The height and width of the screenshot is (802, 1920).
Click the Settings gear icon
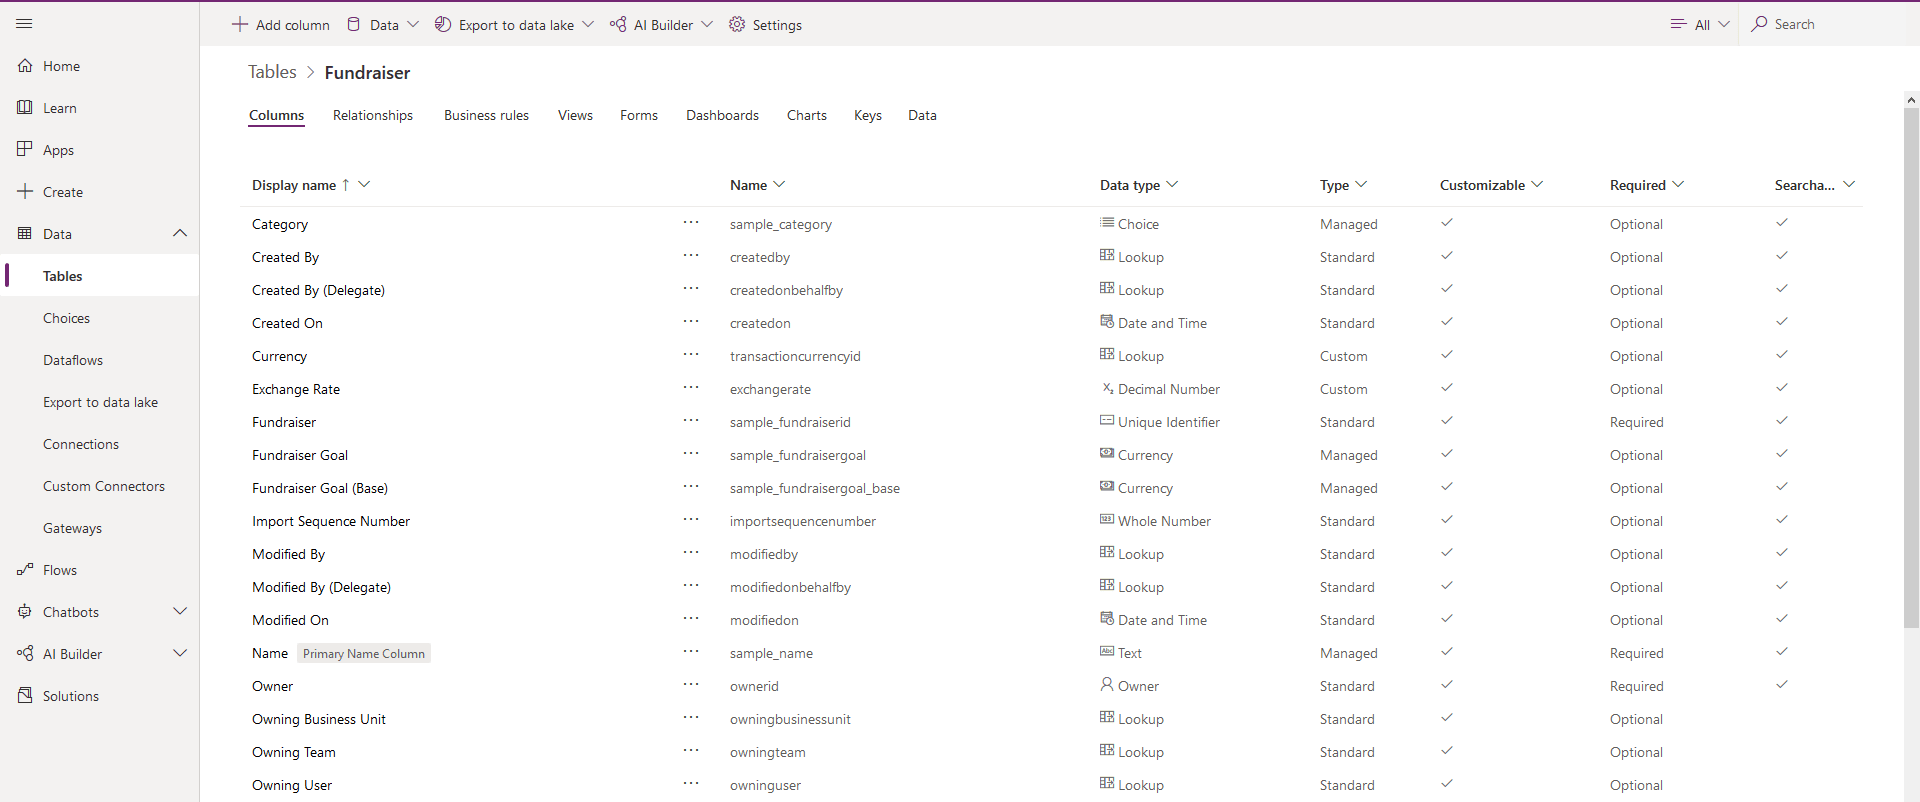click(737, 25)
